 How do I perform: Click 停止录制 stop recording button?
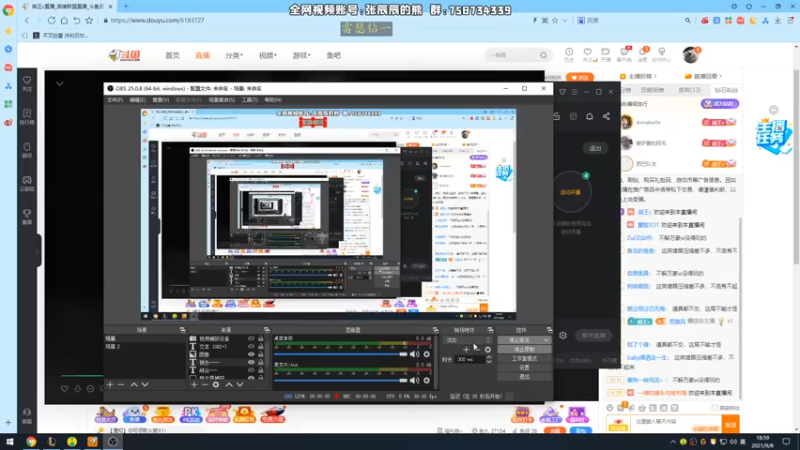point(524,349)
